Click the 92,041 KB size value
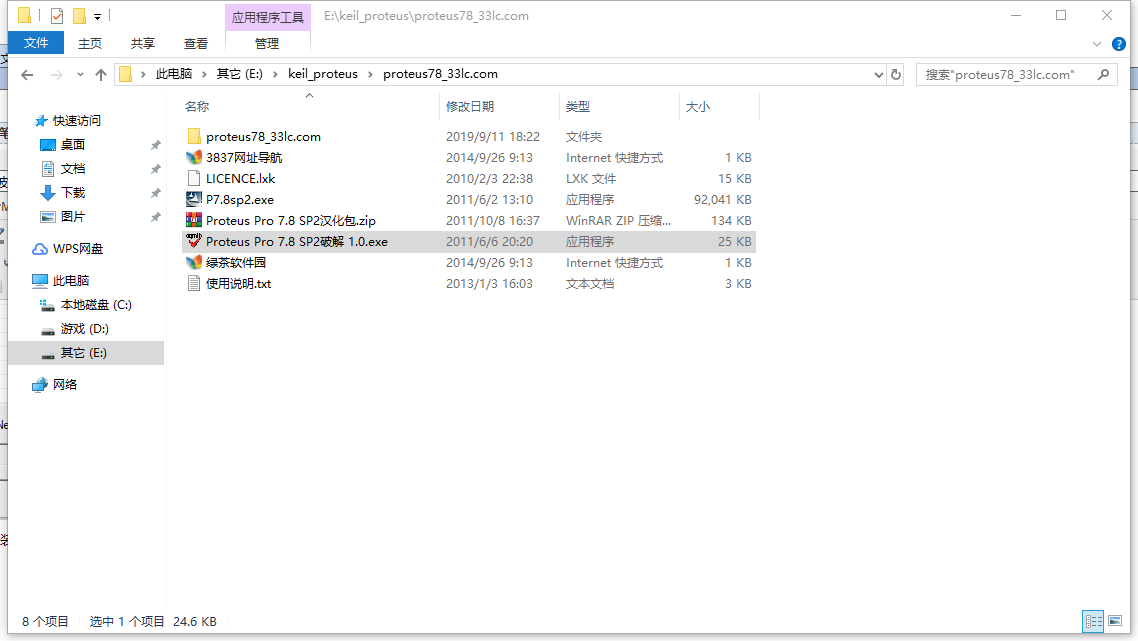Image resolution: width=1138 pixels, height=641 pixels. [722, 200]
